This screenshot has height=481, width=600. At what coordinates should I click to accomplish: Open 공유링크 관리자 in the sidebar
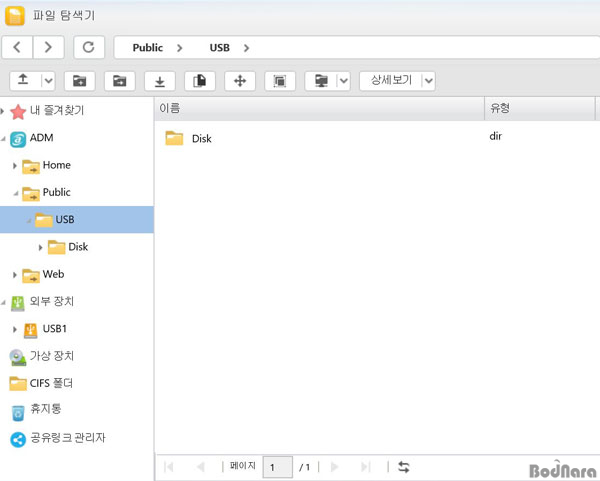pyautogui.click(x=67, y=438)
